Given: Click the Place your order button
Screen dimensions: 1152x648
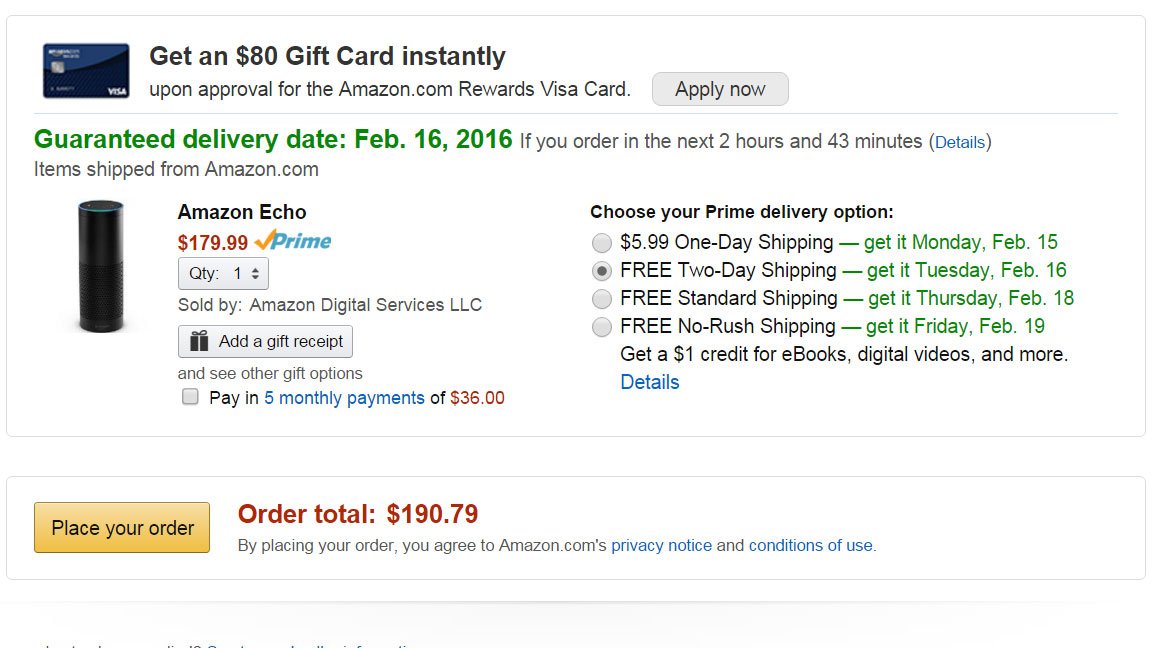Looking at the screenshot, I should (x=122, y=527).
